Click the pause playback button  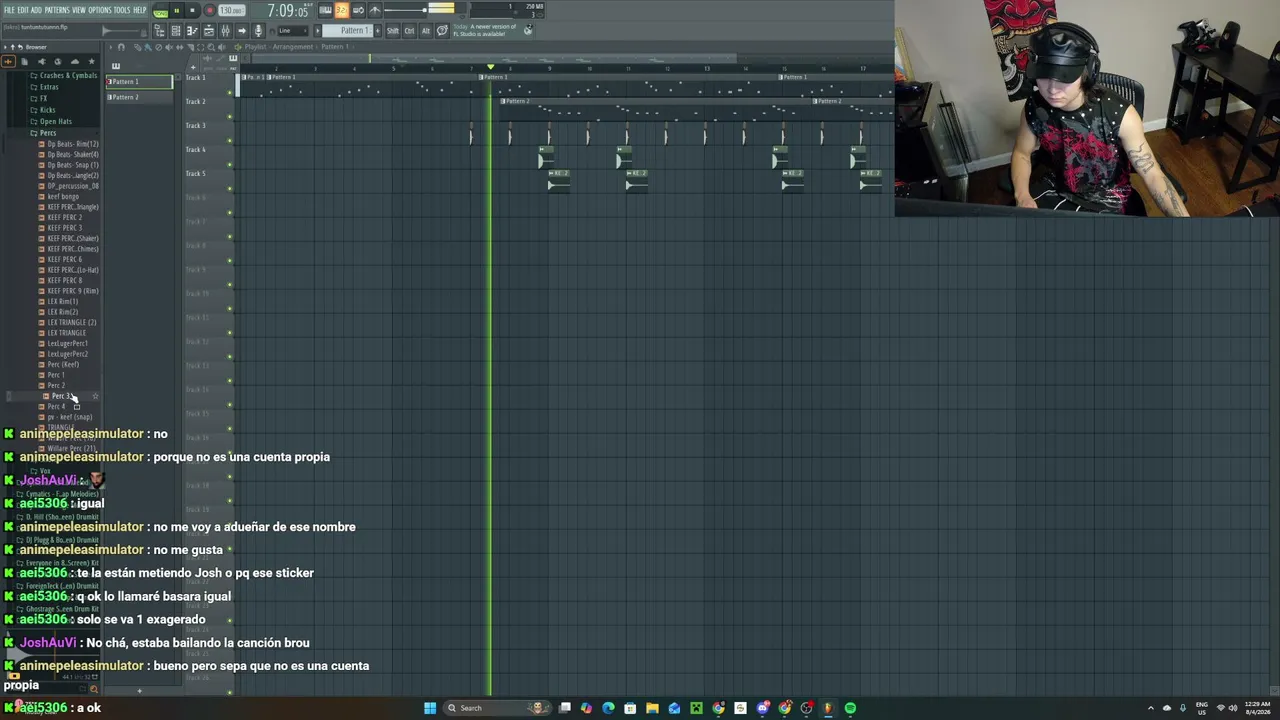point(177,11)
